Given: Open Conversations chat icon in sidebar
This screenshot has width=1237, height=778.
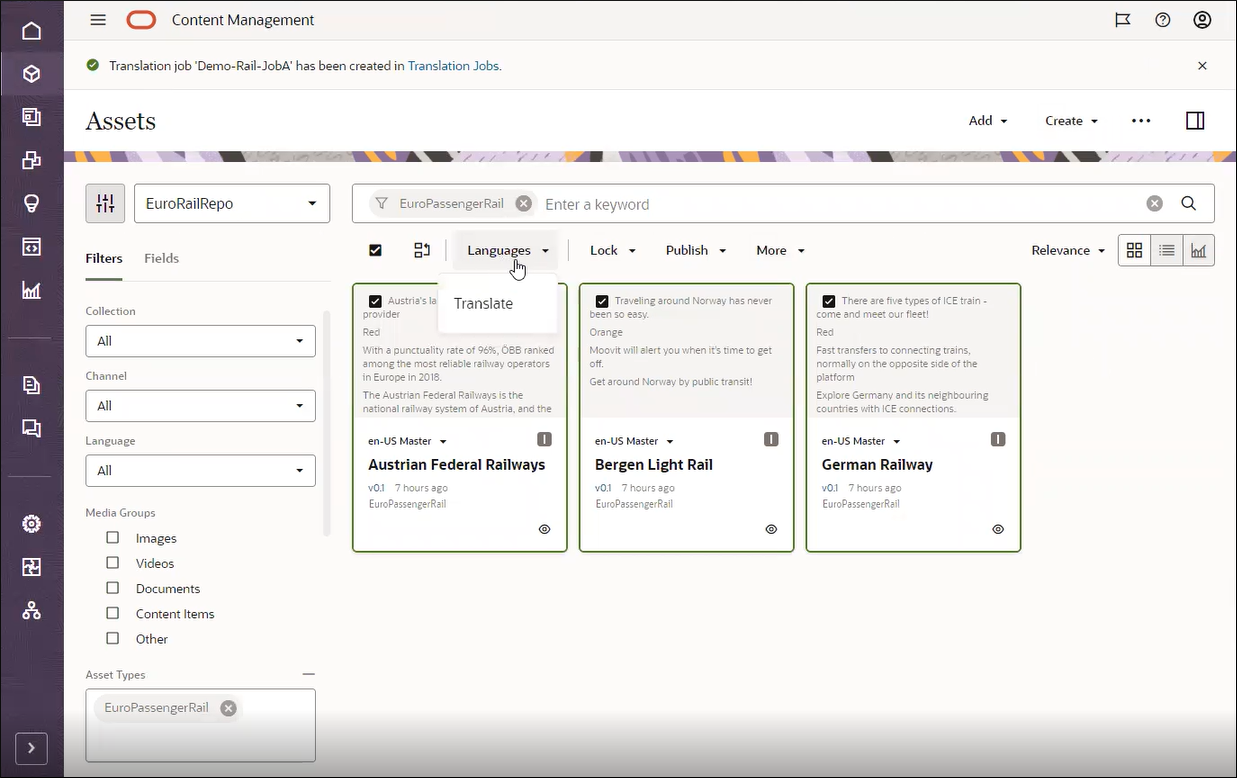Looking at the screenshot, I should 32,428.
